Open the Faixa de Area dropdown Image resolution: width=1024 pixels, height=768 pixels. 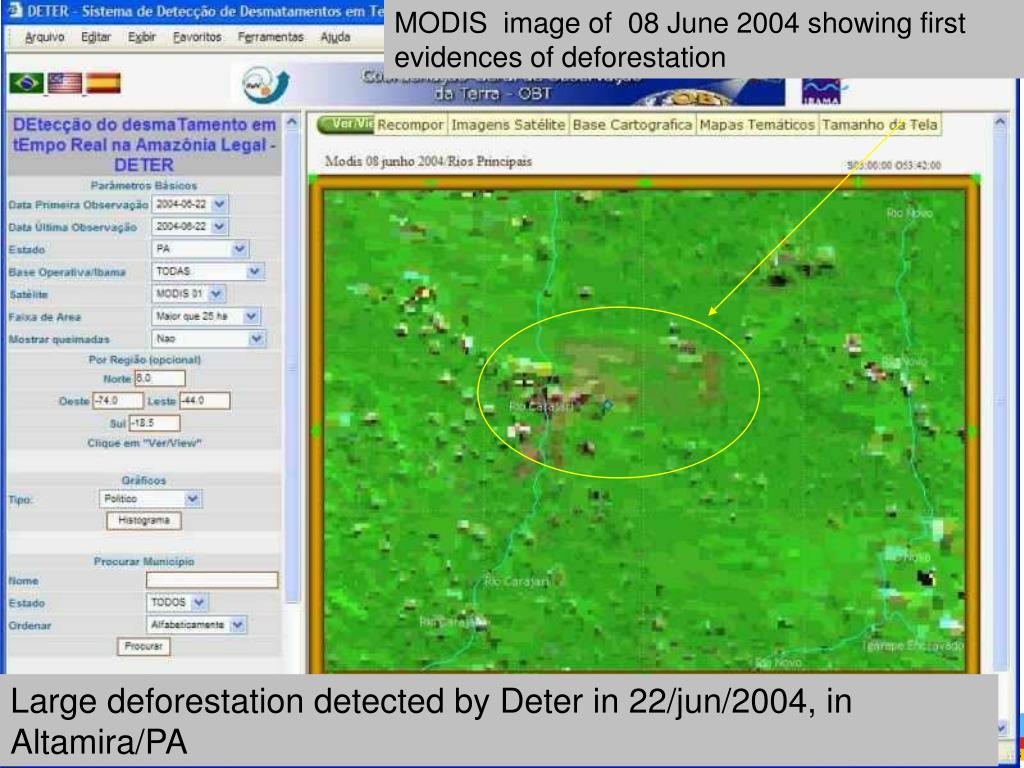pyautogui.click(x=206, y=316)
